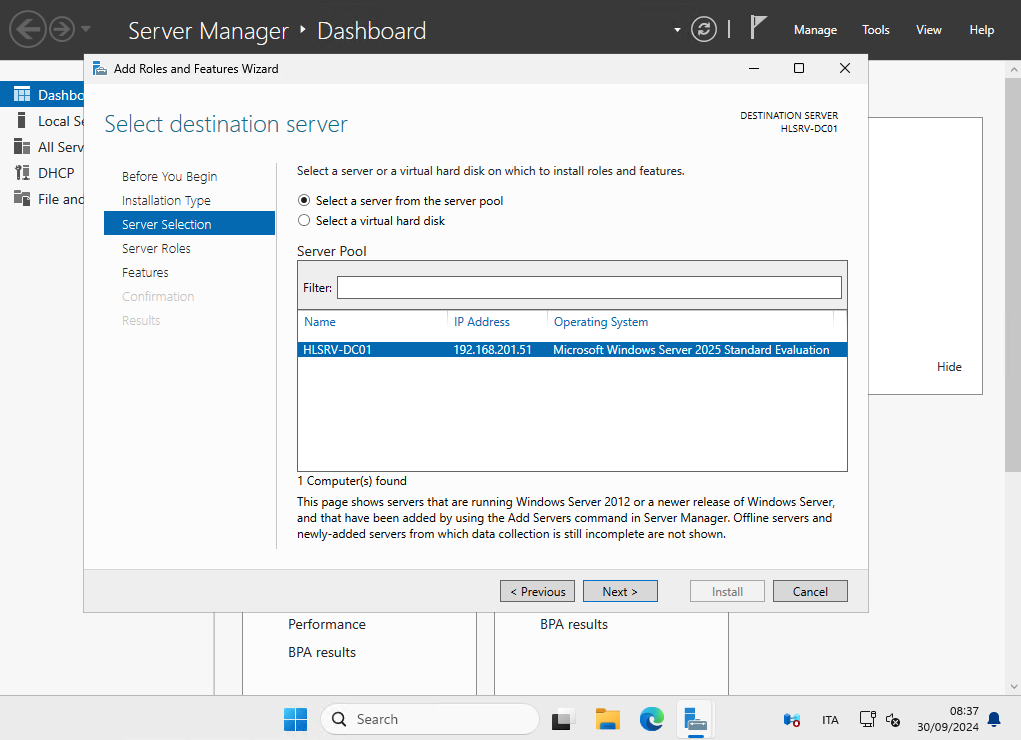
Task: Open the Manage menu
Action: coord(815,30)
